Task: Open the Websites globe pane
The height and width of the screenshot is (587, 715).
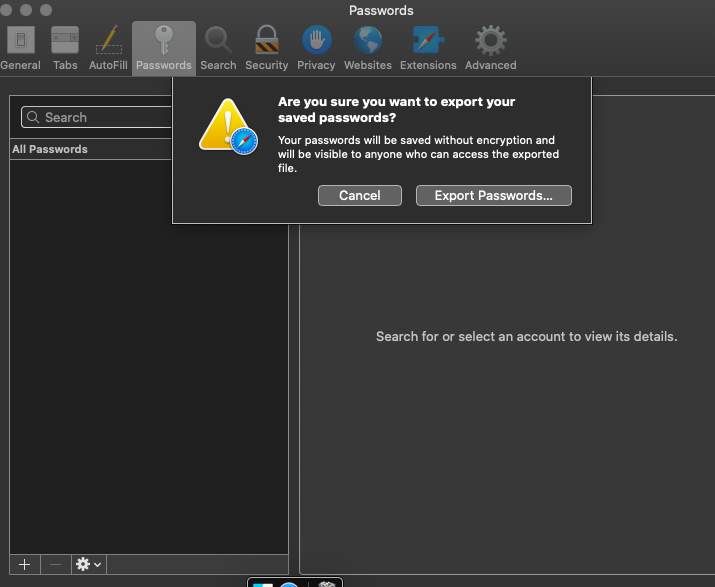Action: [x=368, y=48]
